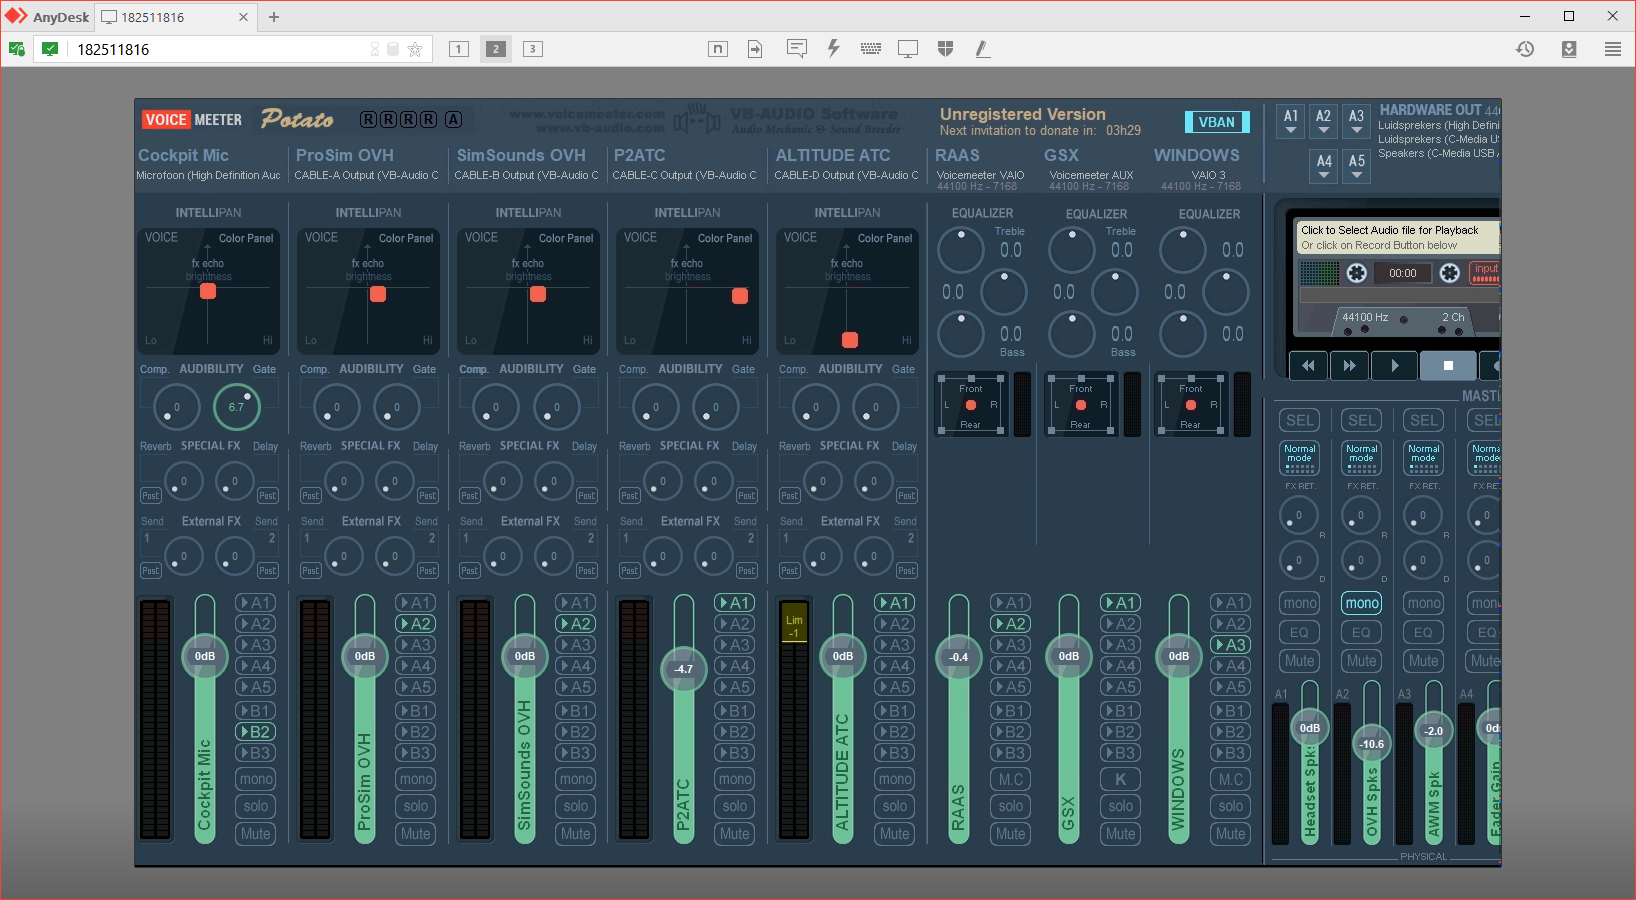Click the fast-forward button on cassette recorder
1636x900 pixels.
[1350, 366]
